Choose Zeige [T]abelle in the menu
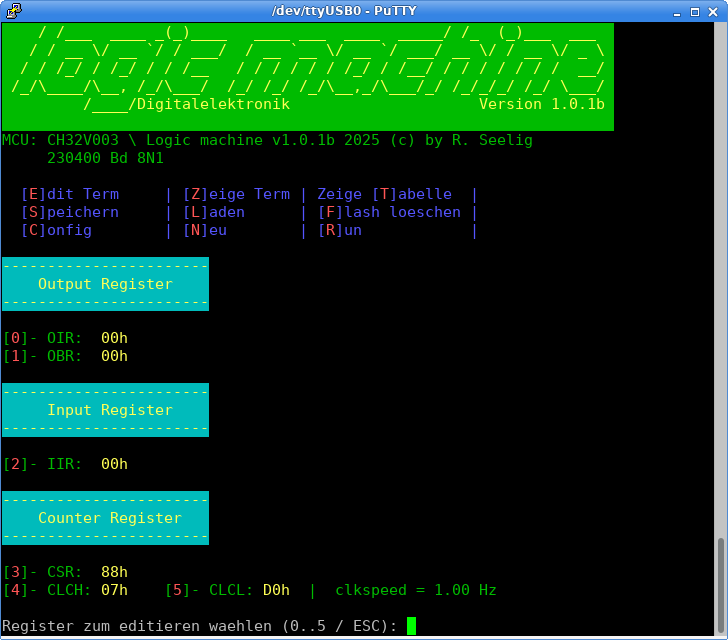This screenshot has height=640, width=728. [x=384, y=194]
